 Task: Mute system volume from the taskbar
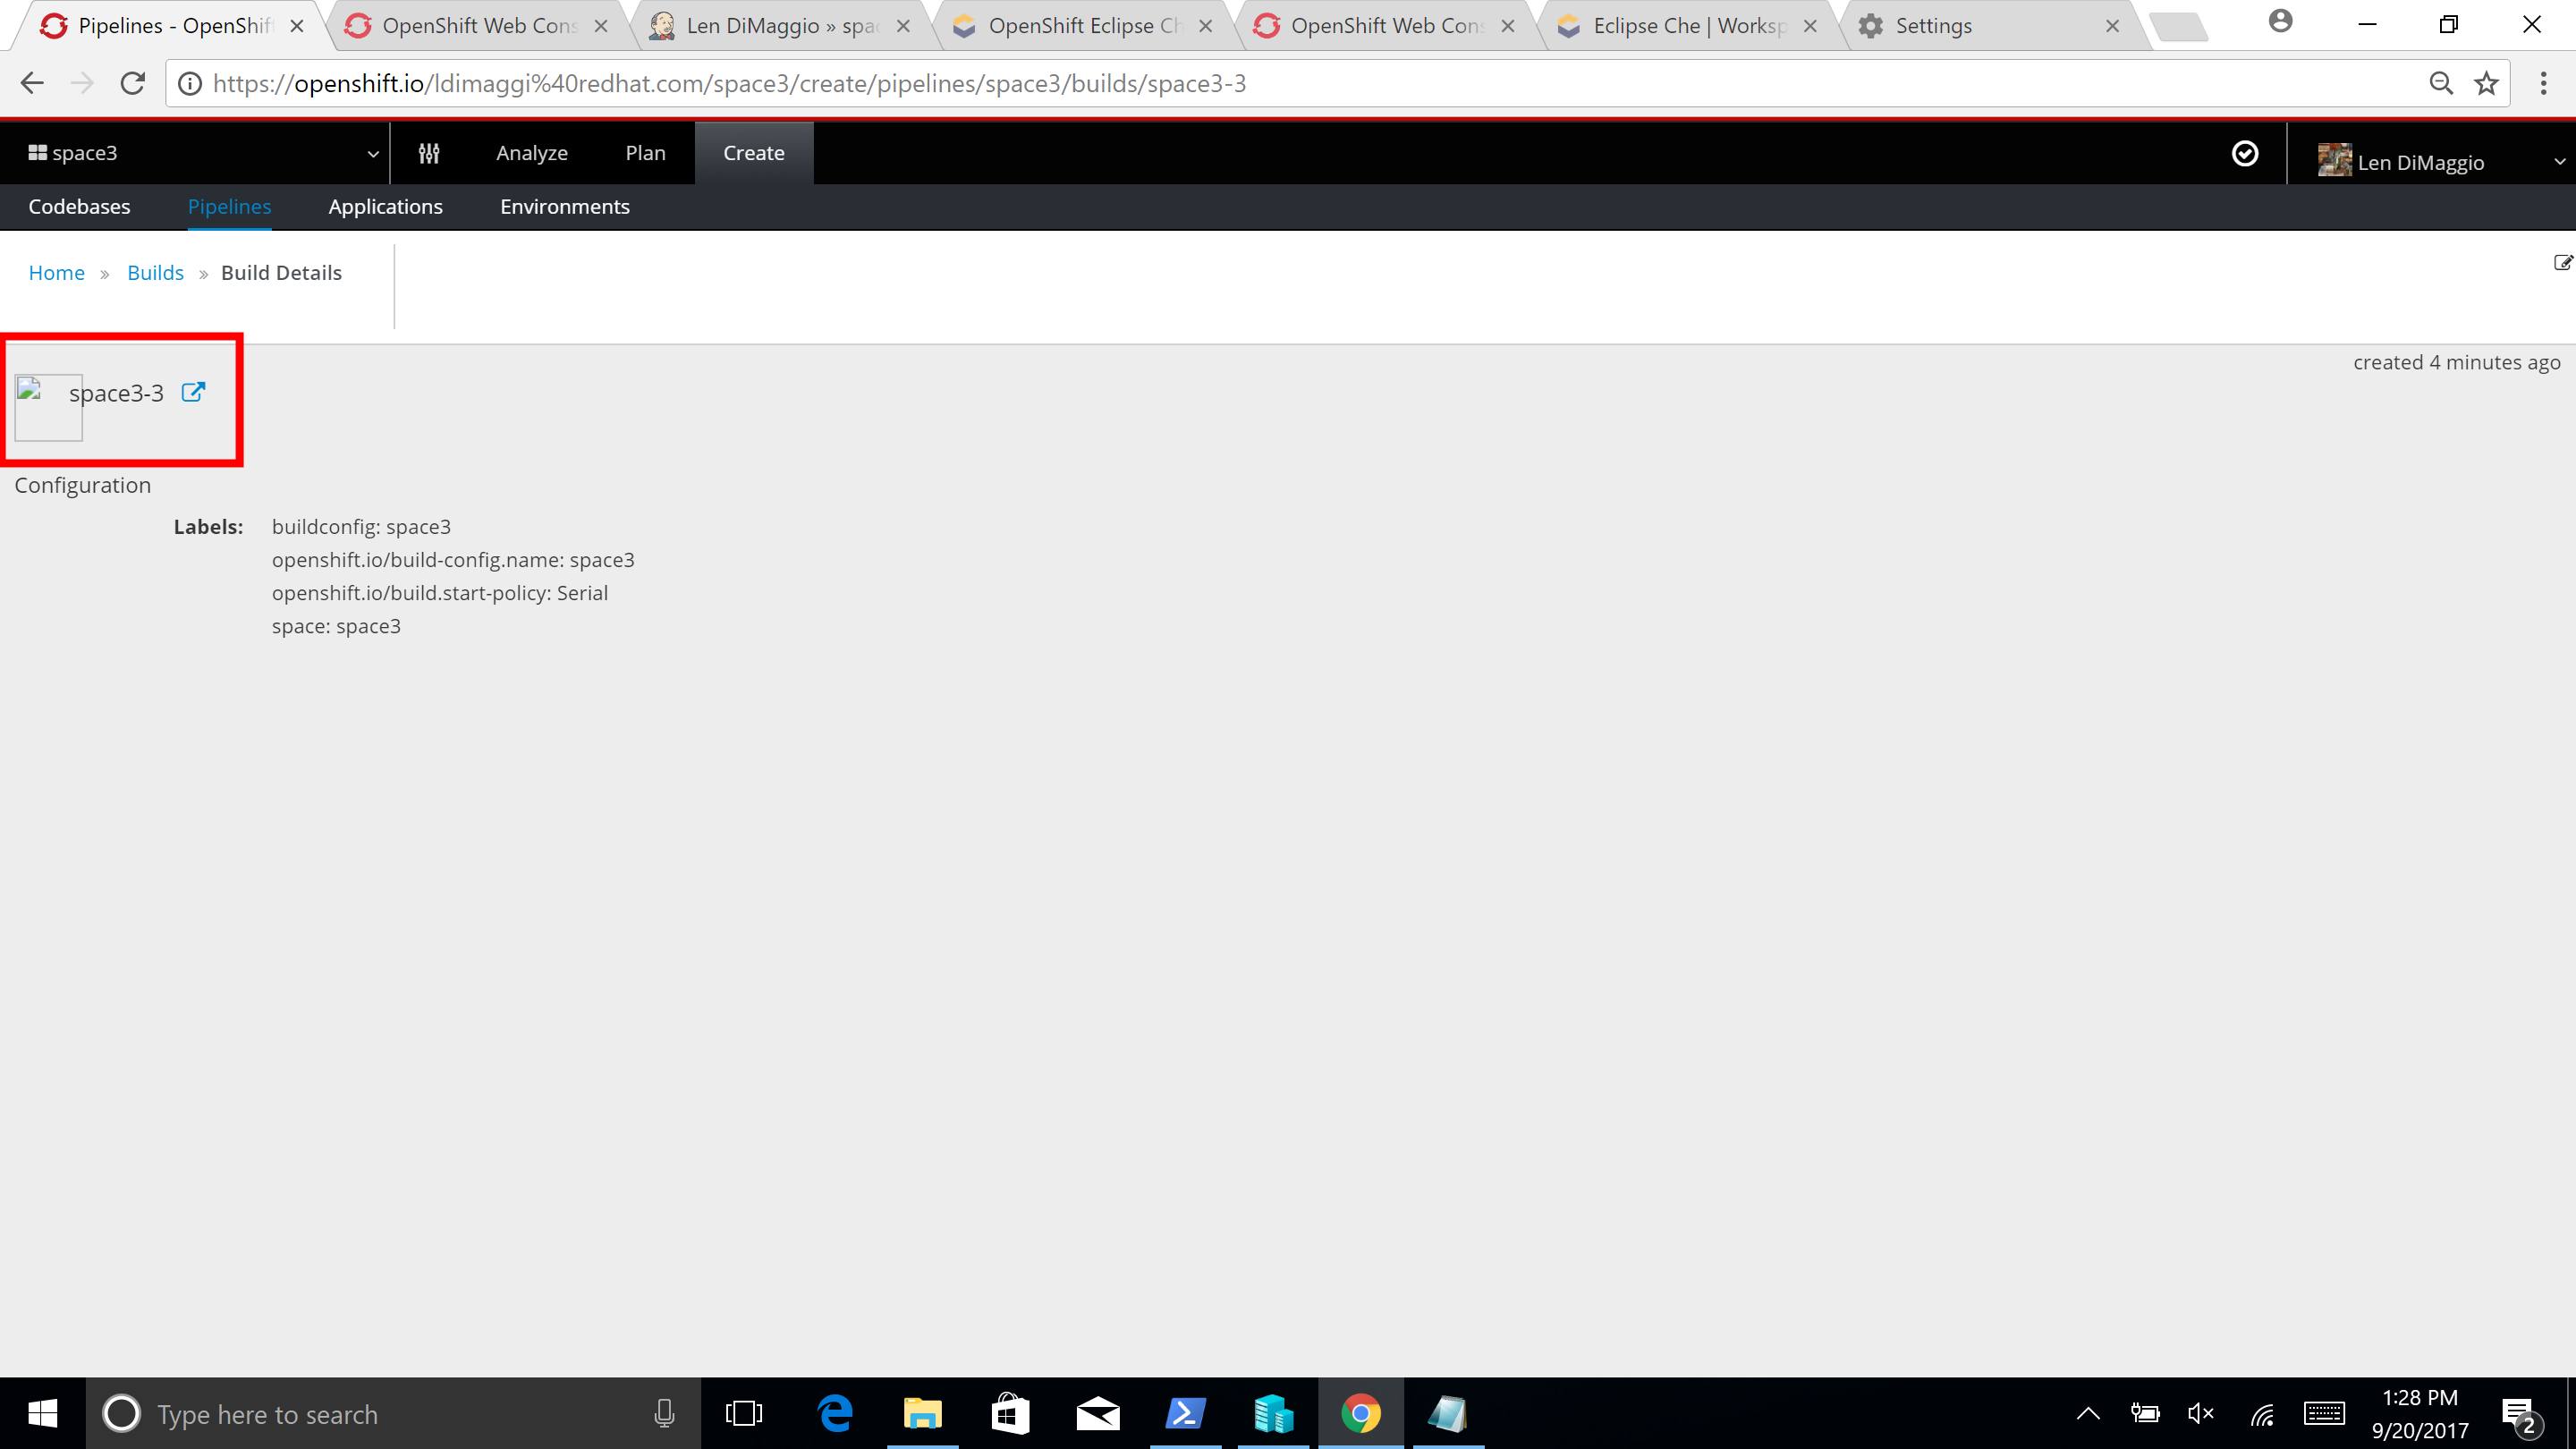2201,1414
